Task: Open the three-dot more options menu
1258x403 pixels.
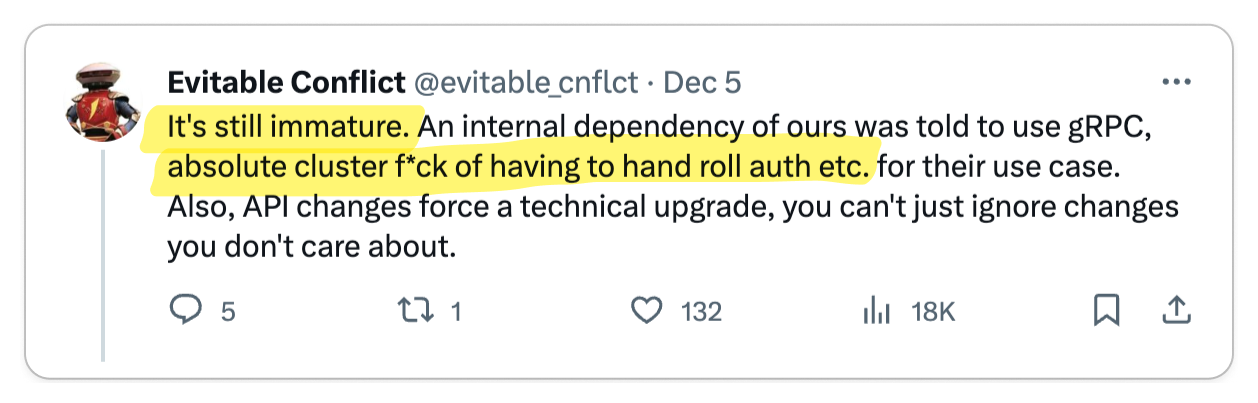Action: [1173, 82]
